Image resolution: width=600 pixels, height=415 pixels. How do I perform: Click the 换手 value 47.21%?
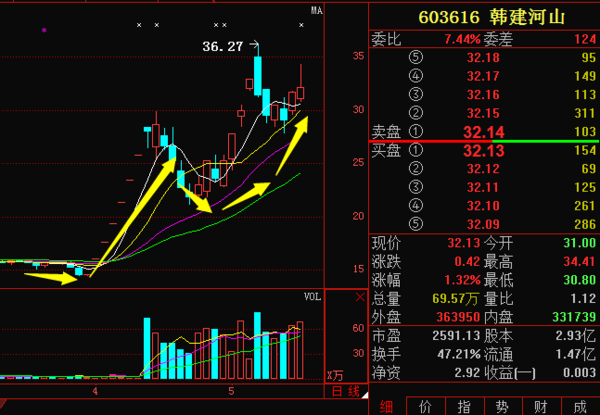(x=459, y=354)
